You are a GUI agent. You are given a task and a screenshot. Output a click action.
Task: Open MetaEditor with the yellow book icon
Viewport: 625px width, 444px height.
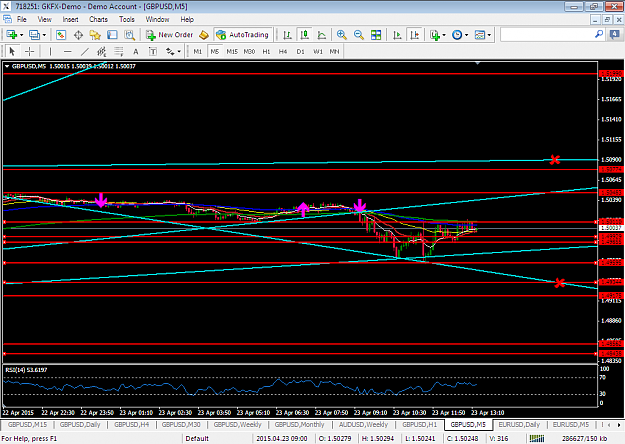(x=204, y=35)
